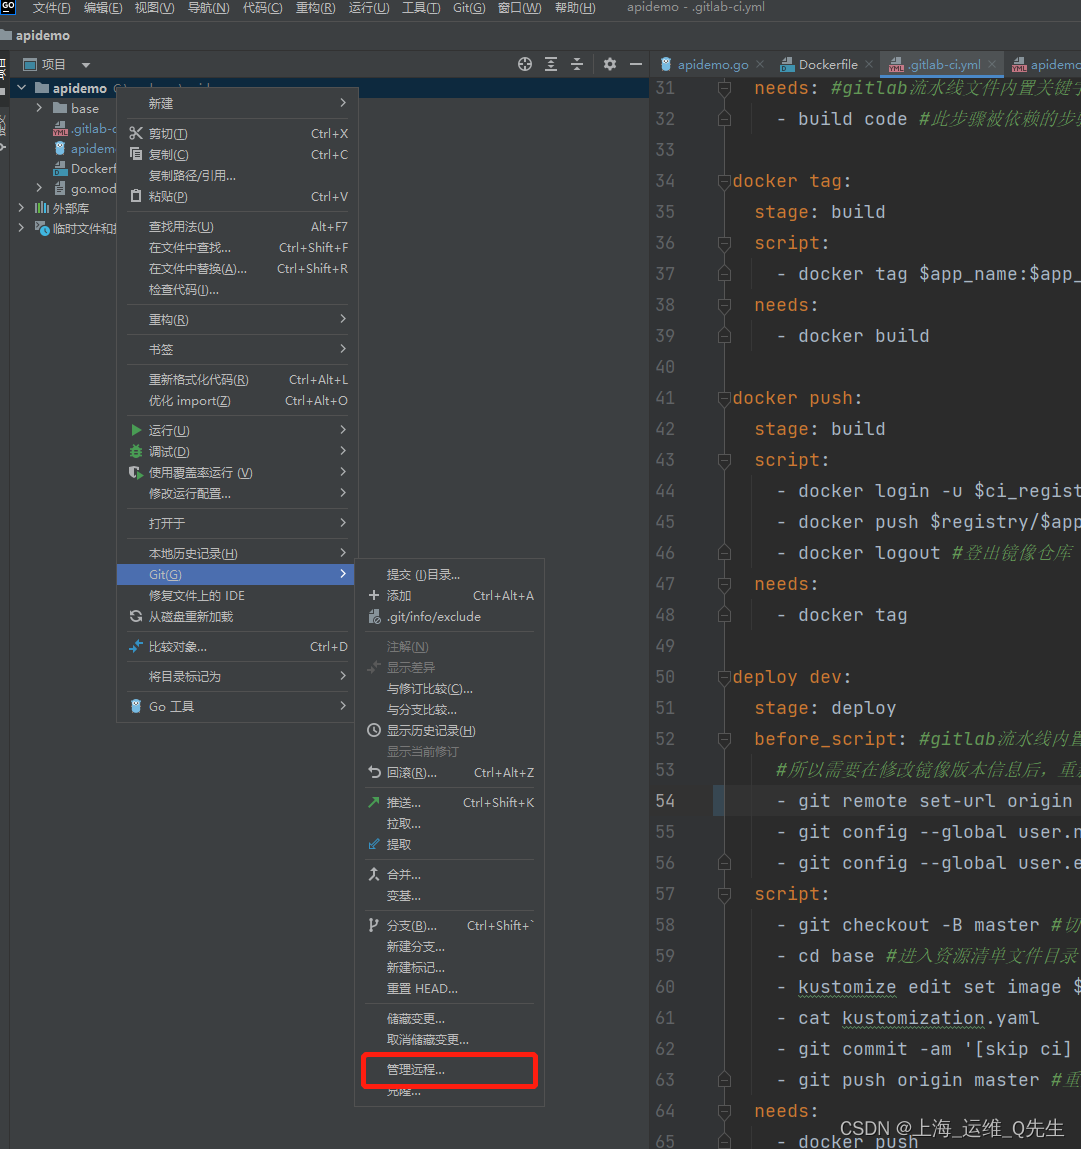
Task: Click the plus icon beside 添加
Action: click(x=374, y=595)
